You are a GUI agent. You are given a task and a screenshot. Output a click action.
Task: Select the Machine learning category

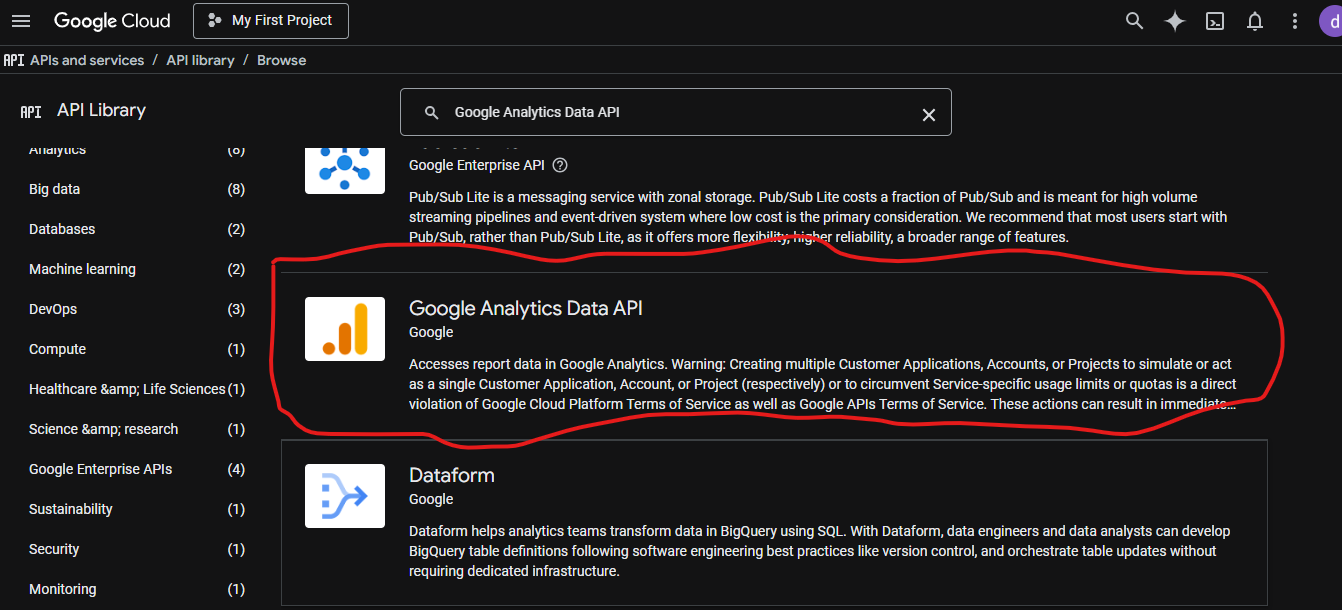pyautogui.click(x=82, y=268)
